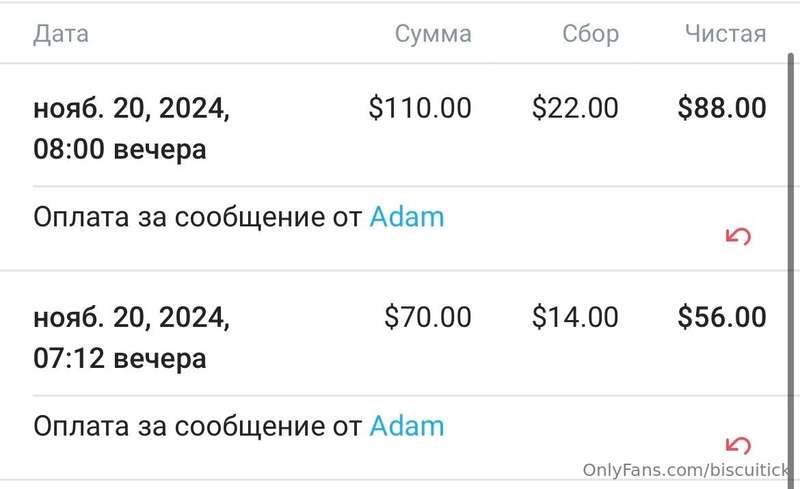Click the second 'Оплата за сообщение от' description

click(x=197, y=426)
